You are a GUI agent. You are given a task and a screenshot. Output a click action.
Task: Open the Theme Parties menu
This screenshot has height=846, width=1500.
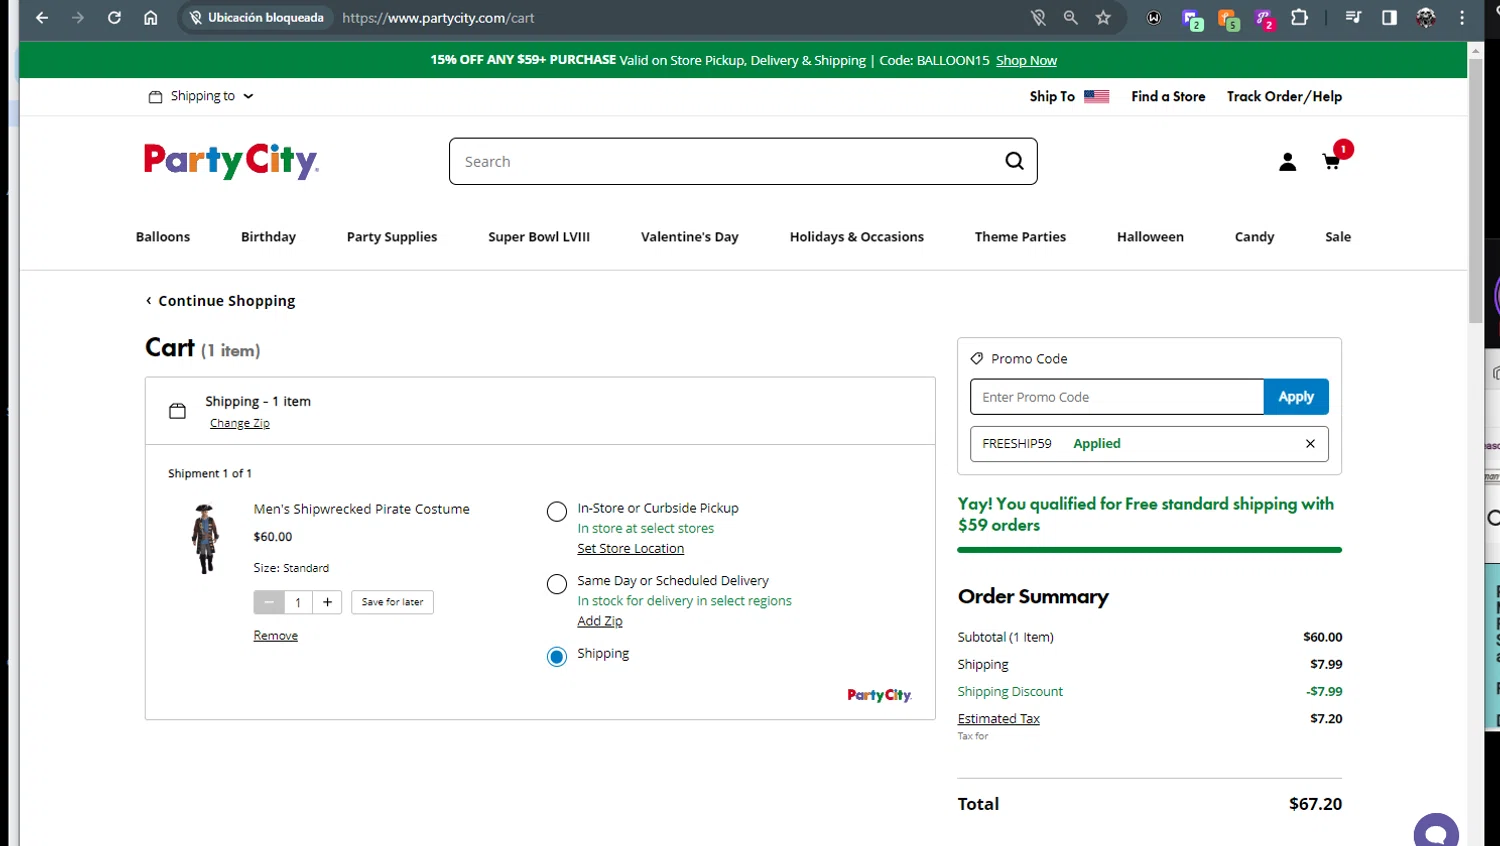(x=1020, y=237)
